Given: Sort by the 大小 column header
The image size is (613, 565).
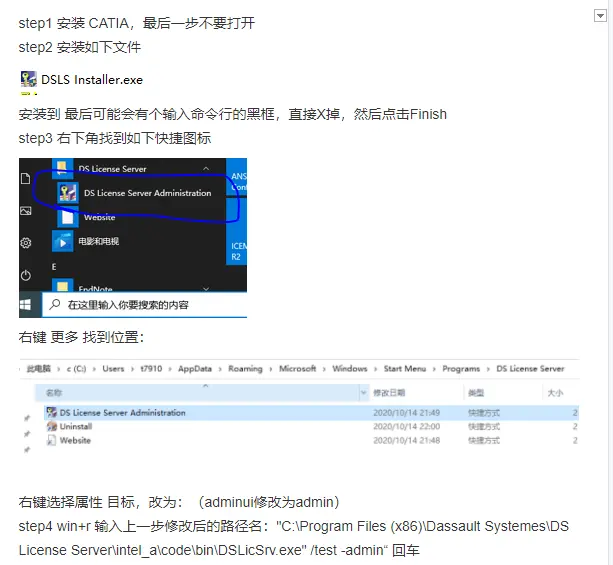Looking at the screenshot, I should point(555,393).
